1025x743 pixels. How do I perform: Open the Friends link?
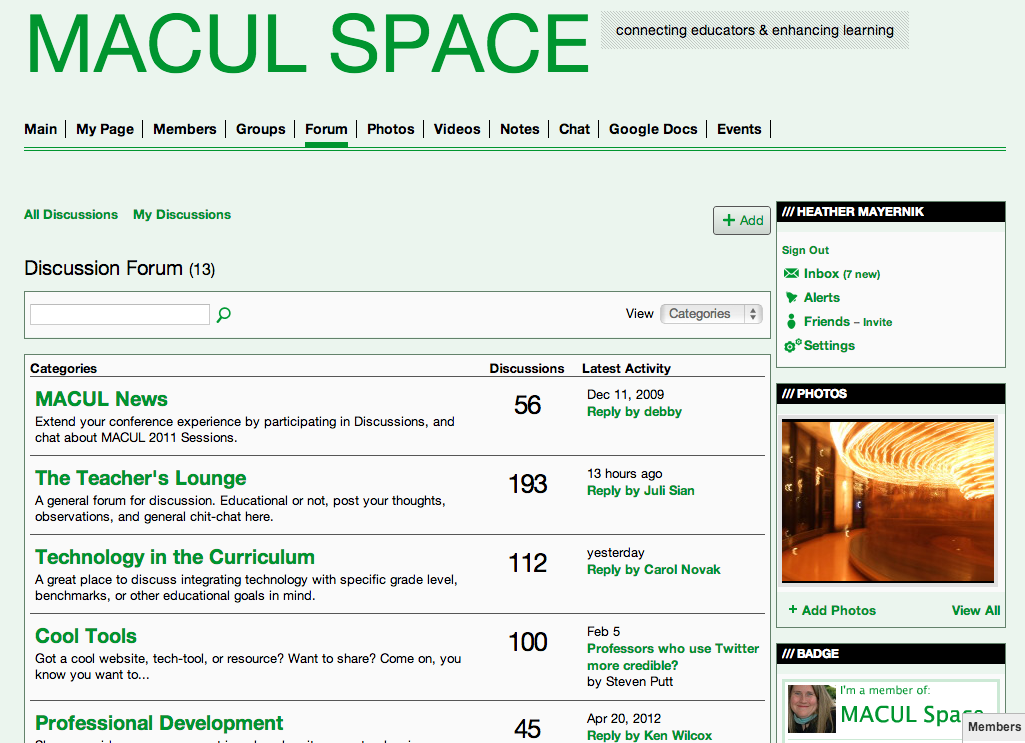tap(826, 322)
